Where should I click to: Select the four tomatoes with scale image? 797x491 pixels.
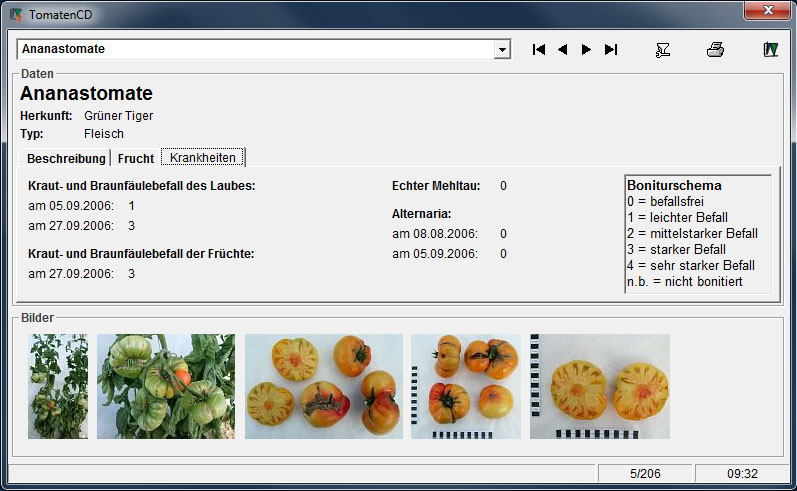[x=465, y=386]
